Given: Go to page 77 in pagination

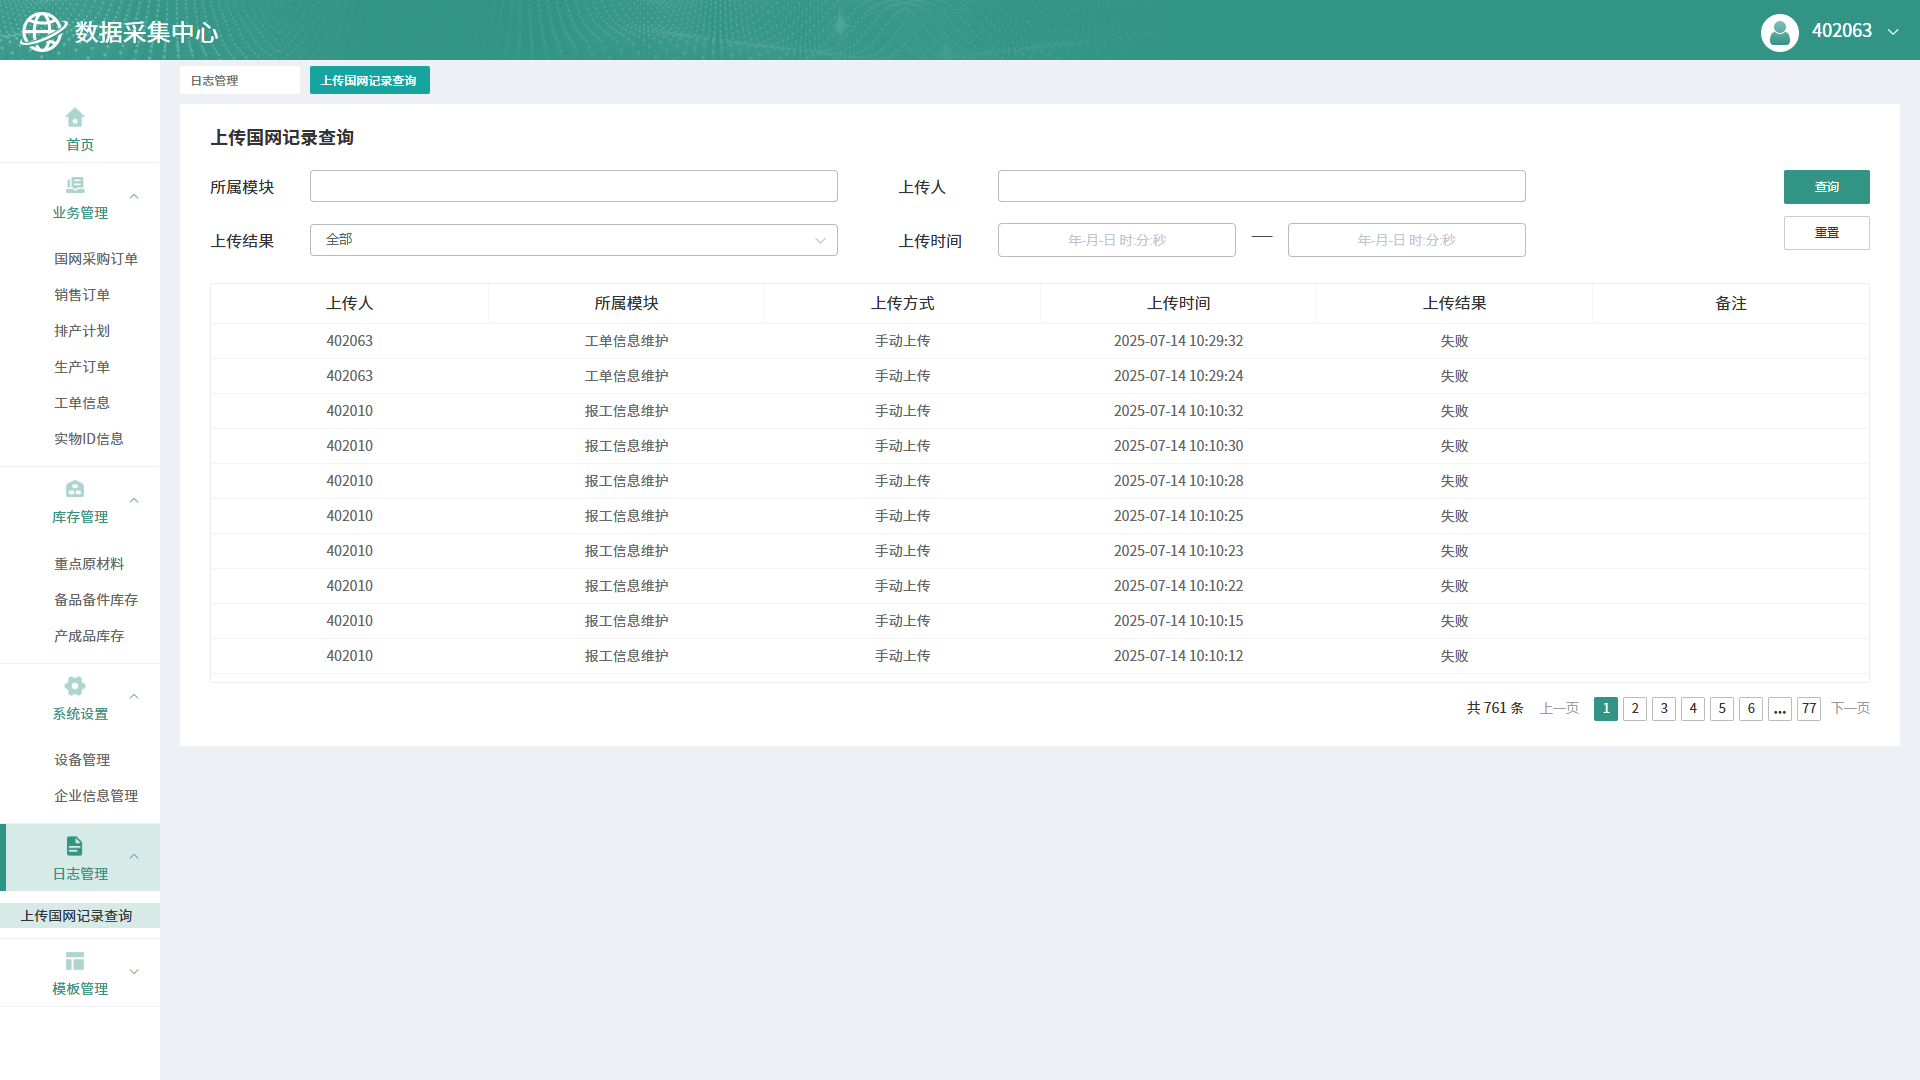Looking at the screenshot, I should click(x=1808, y=709).
